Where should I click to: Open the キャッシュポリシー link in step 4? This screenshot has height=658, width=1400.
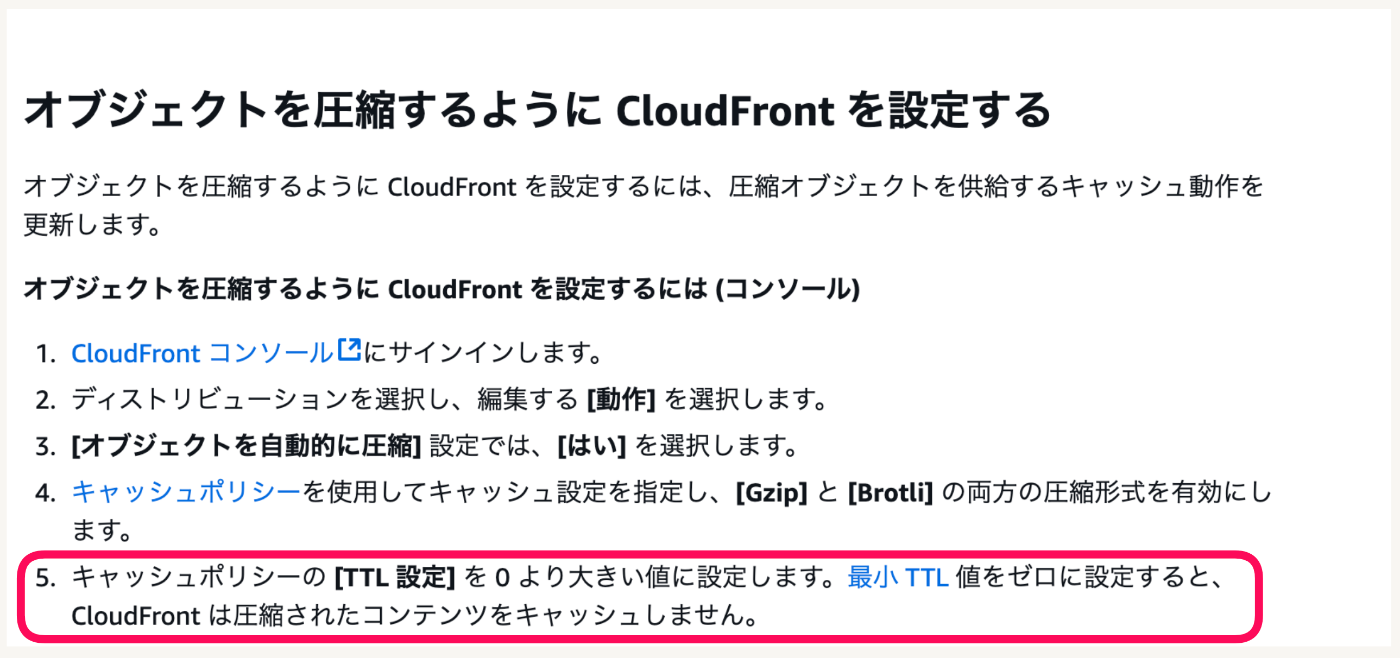coord(186,491)
